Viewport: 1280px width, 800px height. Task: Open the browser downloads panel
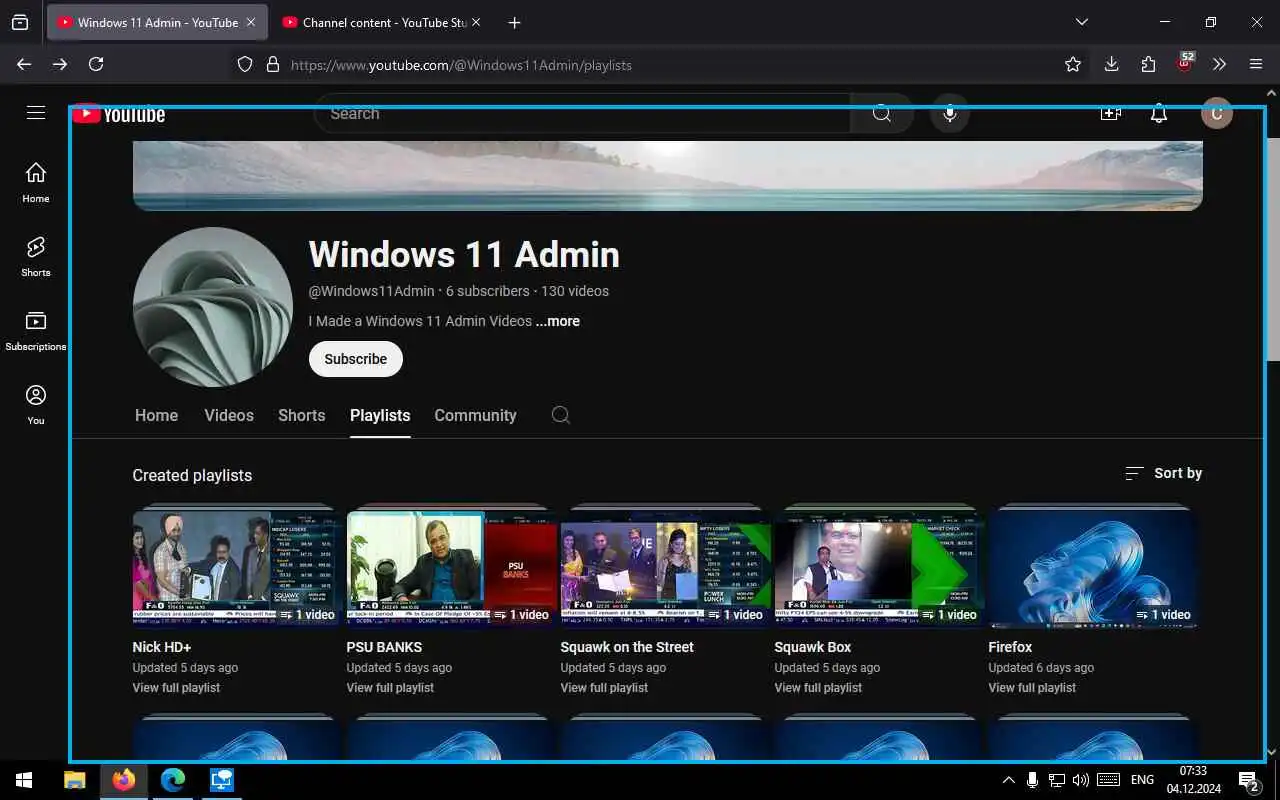(1111, 64)
